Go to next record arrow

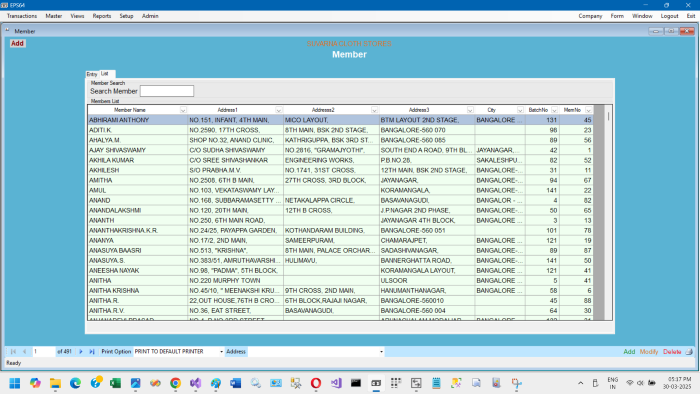(x=81, y=352)
